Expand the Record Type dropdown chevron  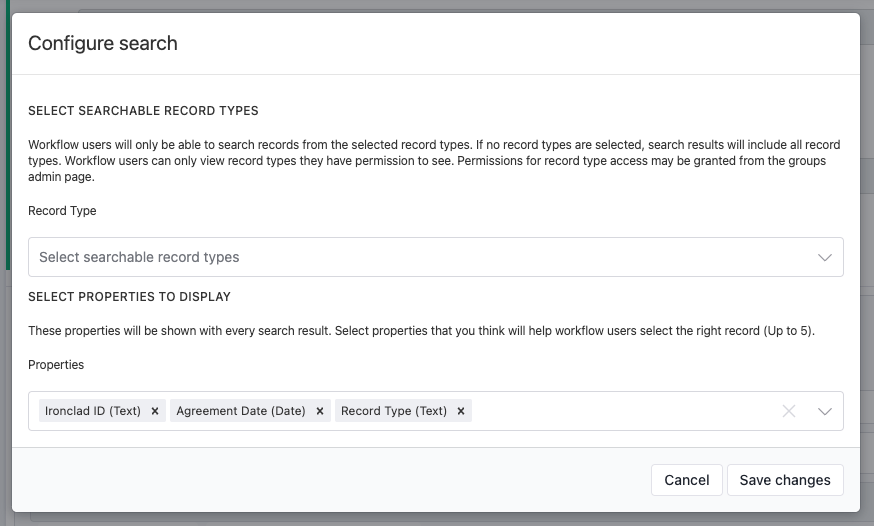825,257
